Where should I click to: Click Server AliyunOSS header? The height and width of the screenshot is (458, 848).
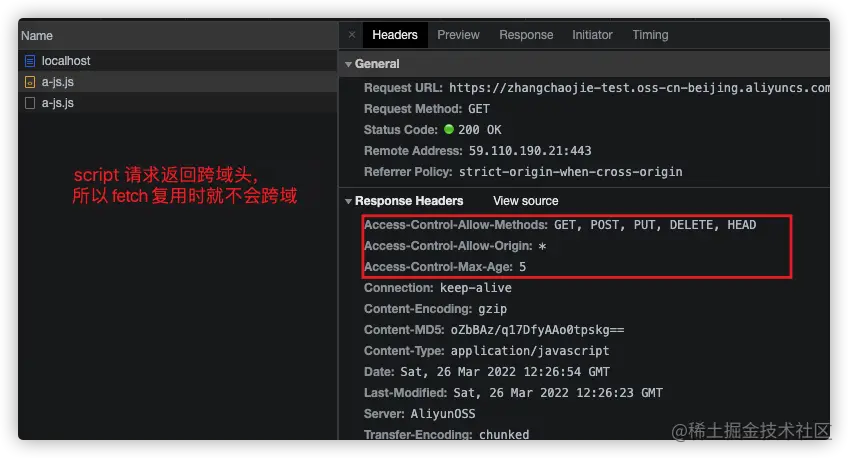coord(420,414)
